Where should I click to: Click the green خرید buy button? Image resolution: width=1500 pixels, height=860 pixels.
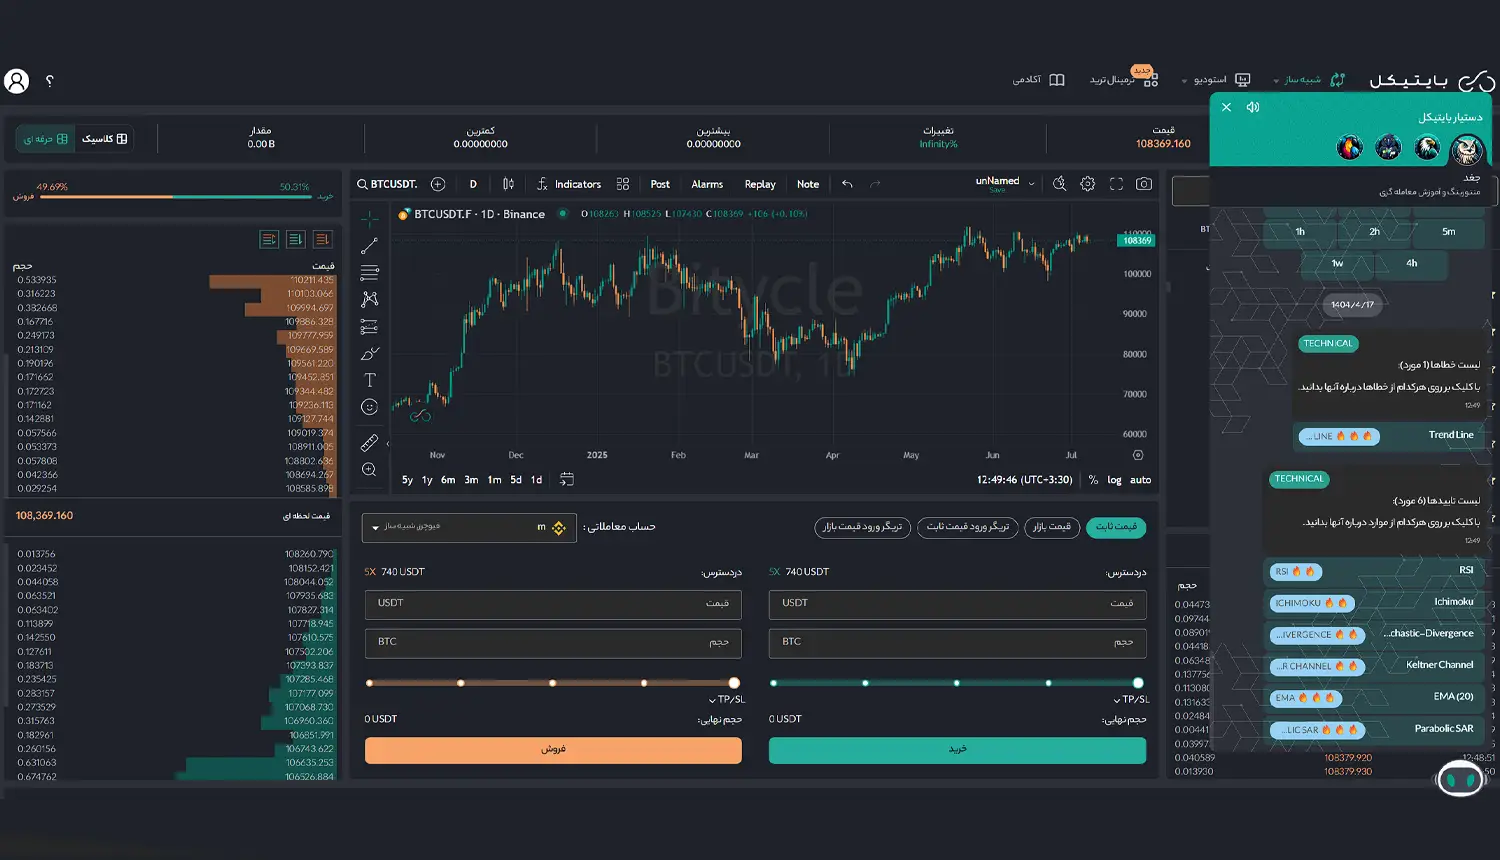point(957,750)
